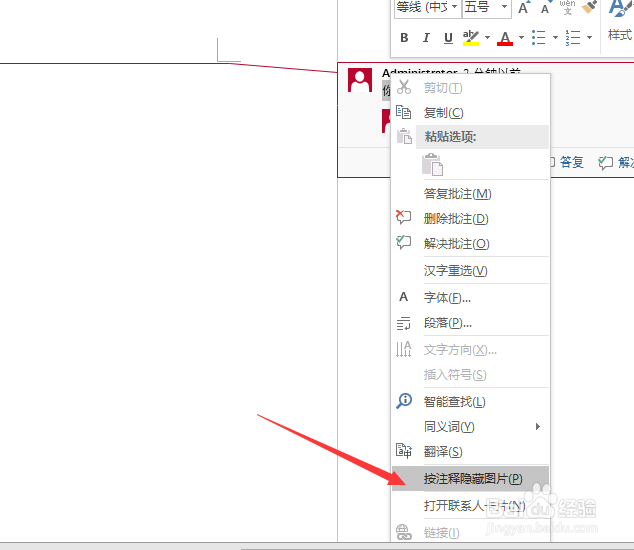Select 按注释隐藏图片(P) menu entry
This screenshot has width=634, height=550.
pyautogui.click(x=470, y=479)
